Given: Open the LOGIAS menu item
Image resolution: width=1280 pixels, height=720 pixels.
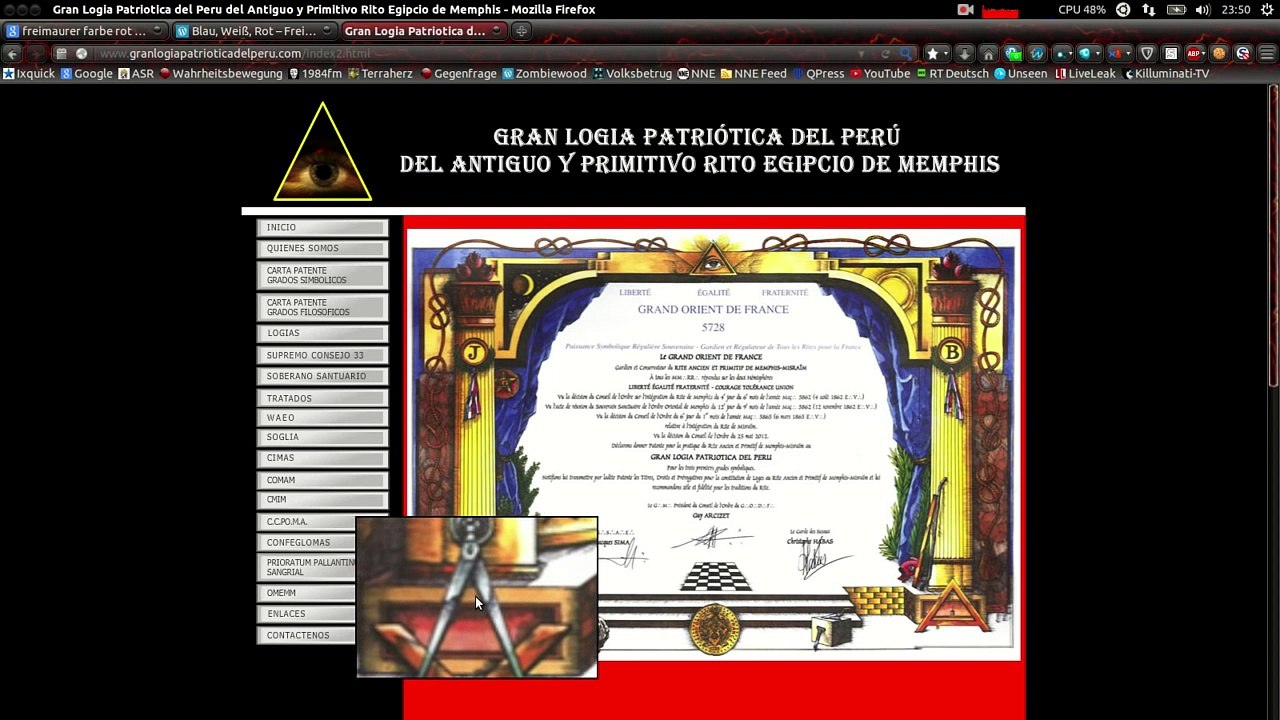Looking at the screenshot, I should [322, 334].
